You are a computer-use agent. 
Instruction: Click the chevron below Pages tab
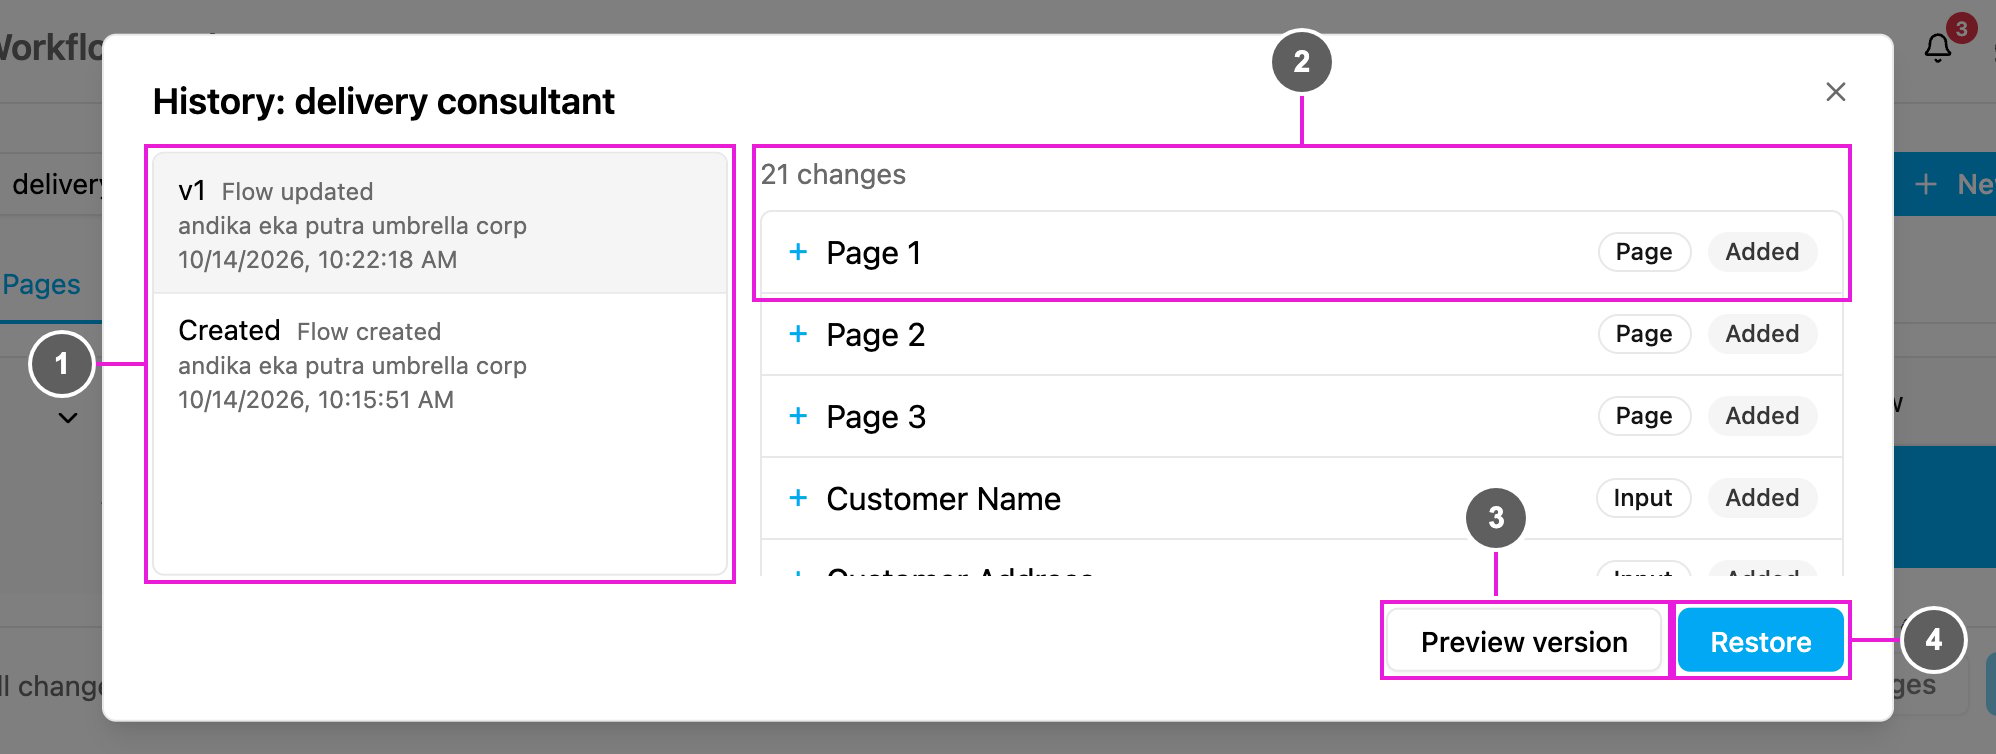68,418
